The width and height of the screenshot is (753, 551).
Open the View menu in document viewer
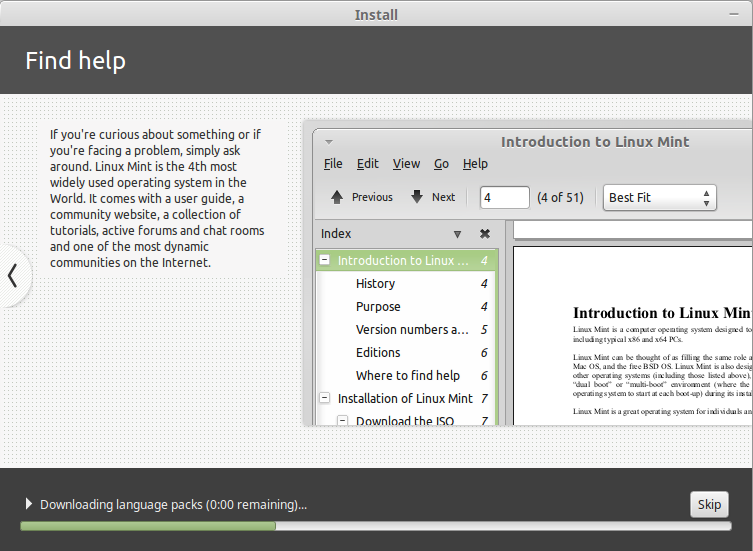pyautogui.click(x=406, y=164)
